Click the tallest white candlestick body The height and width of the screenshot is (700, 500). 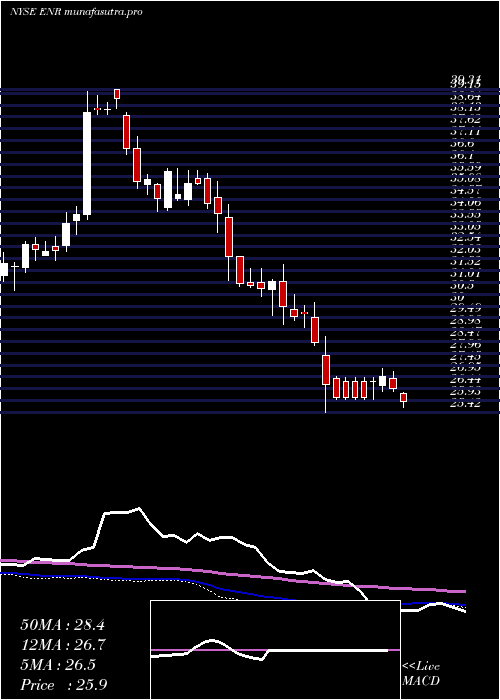pos(87,164)
